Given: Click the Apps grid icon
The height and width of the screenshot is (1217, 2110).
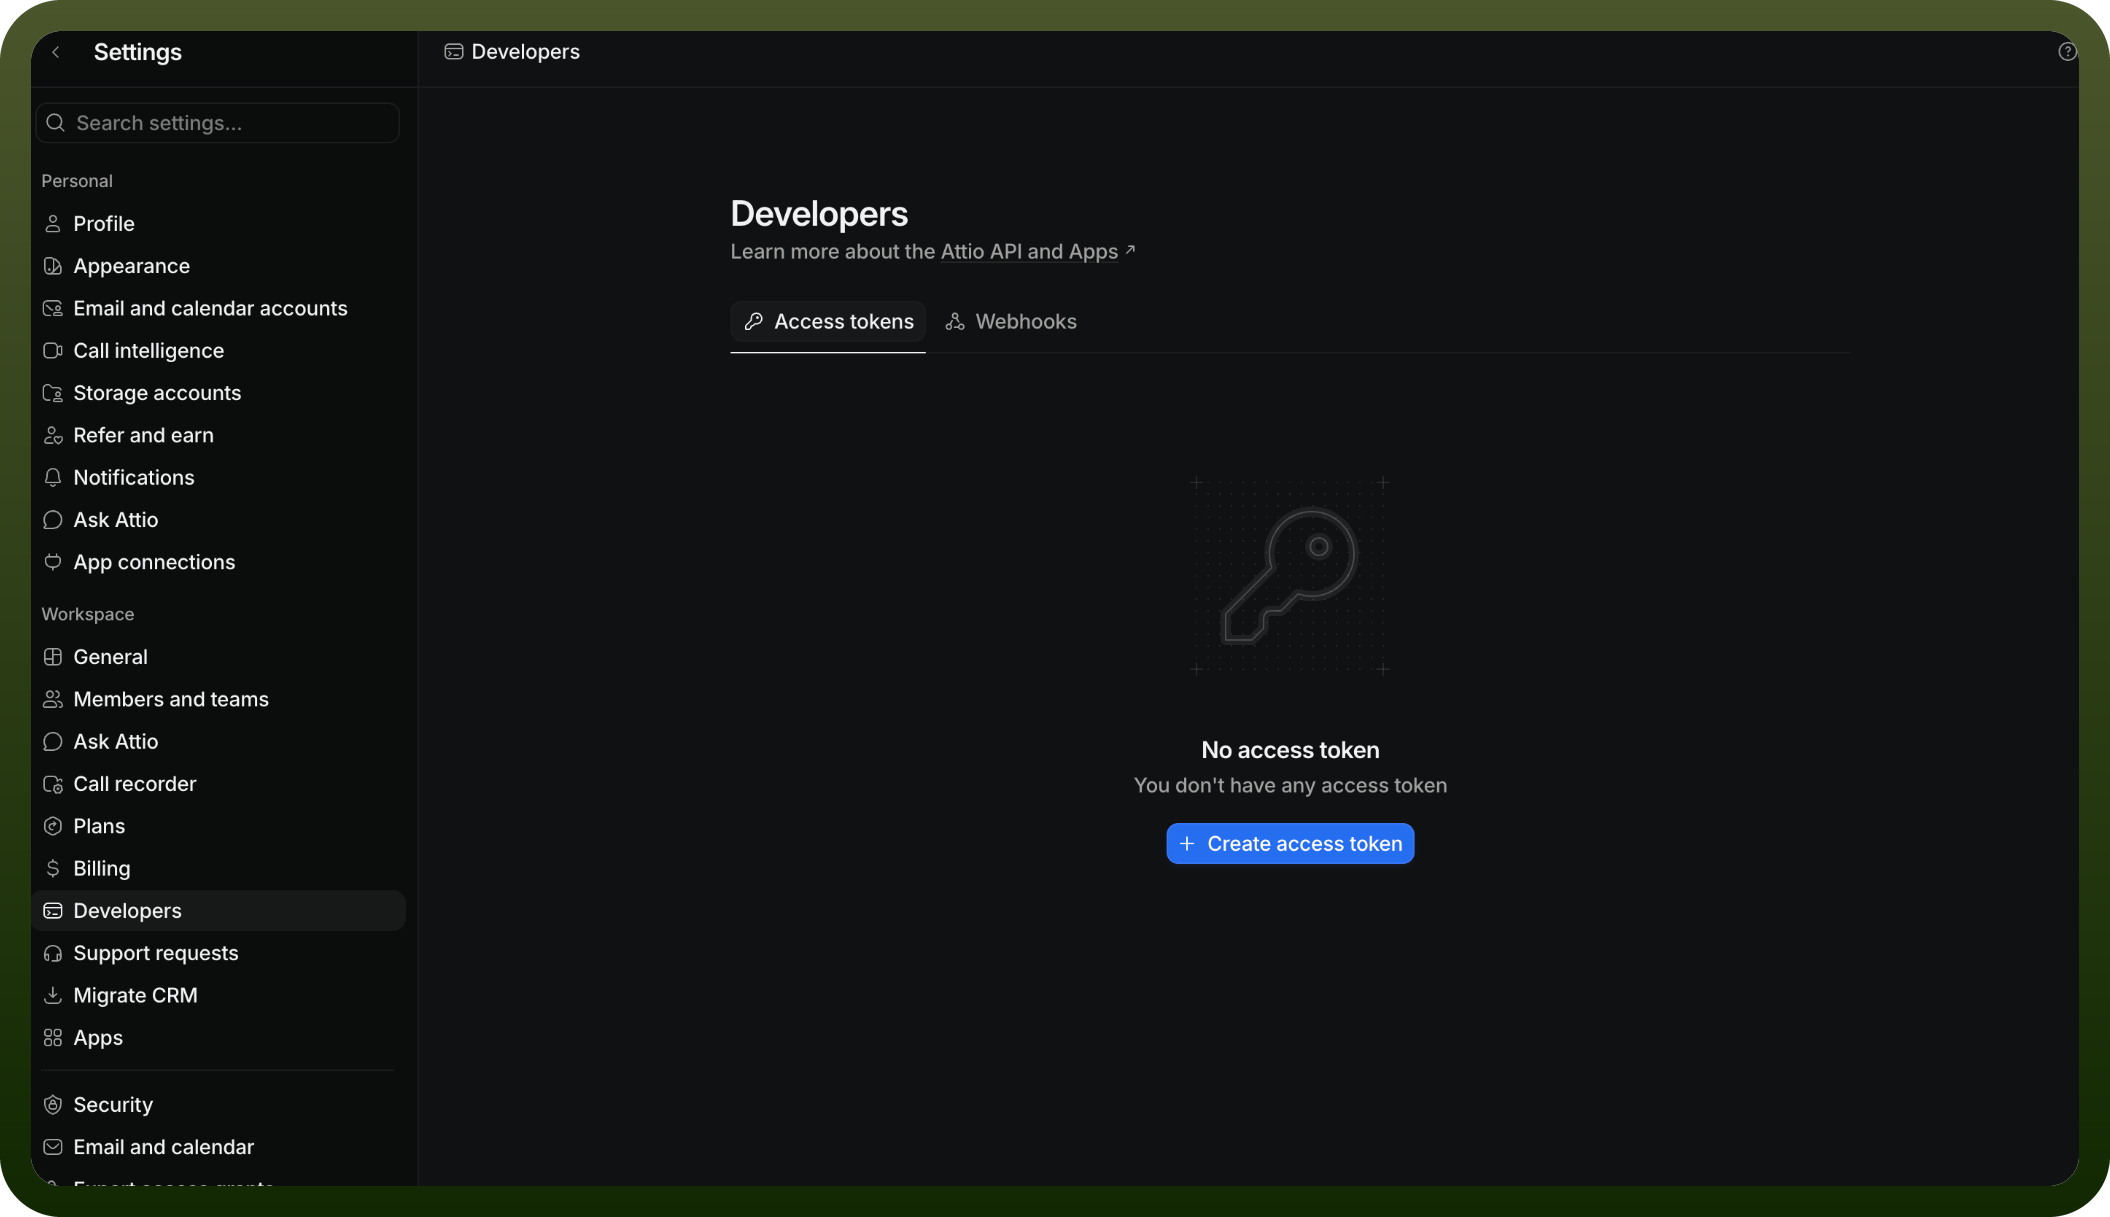Looking at the screenshot, I should [x=53, y=1038].
